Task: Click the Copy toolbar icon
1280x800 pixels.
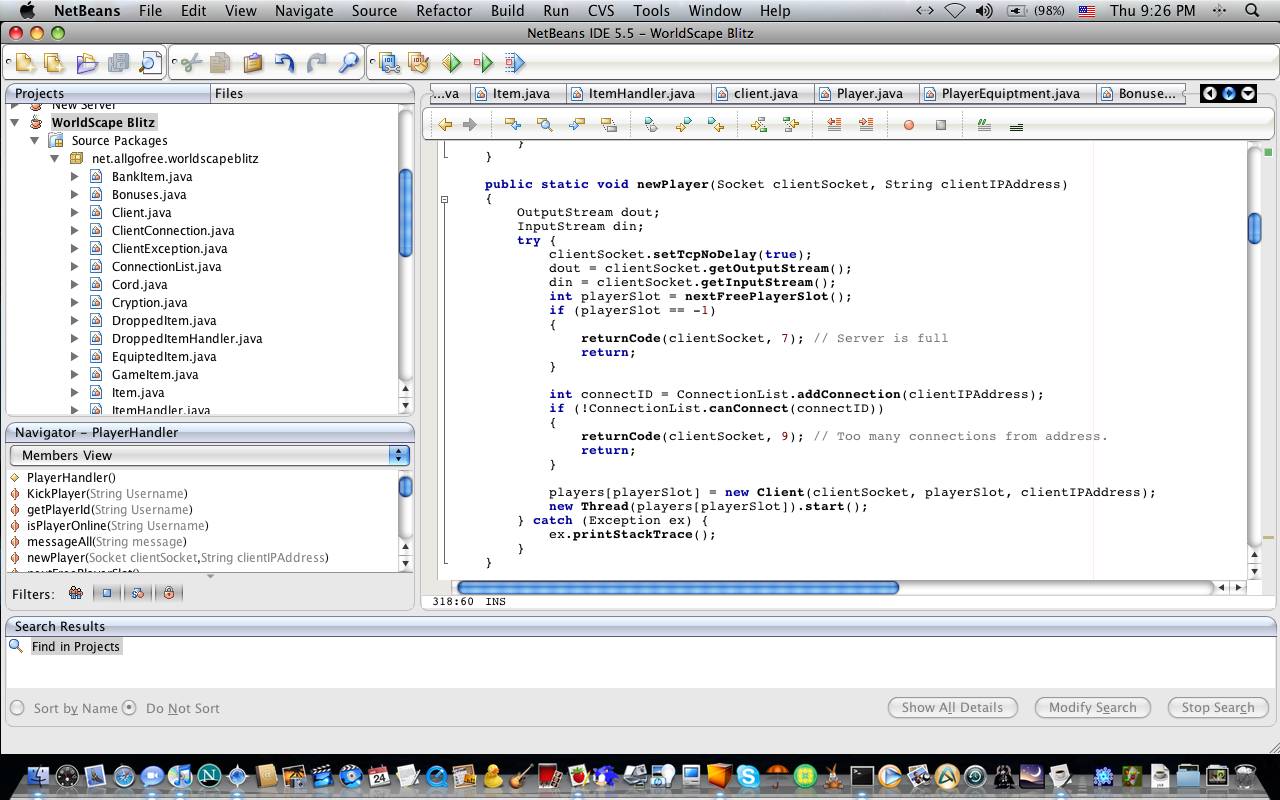Action: tap(220, 63)
